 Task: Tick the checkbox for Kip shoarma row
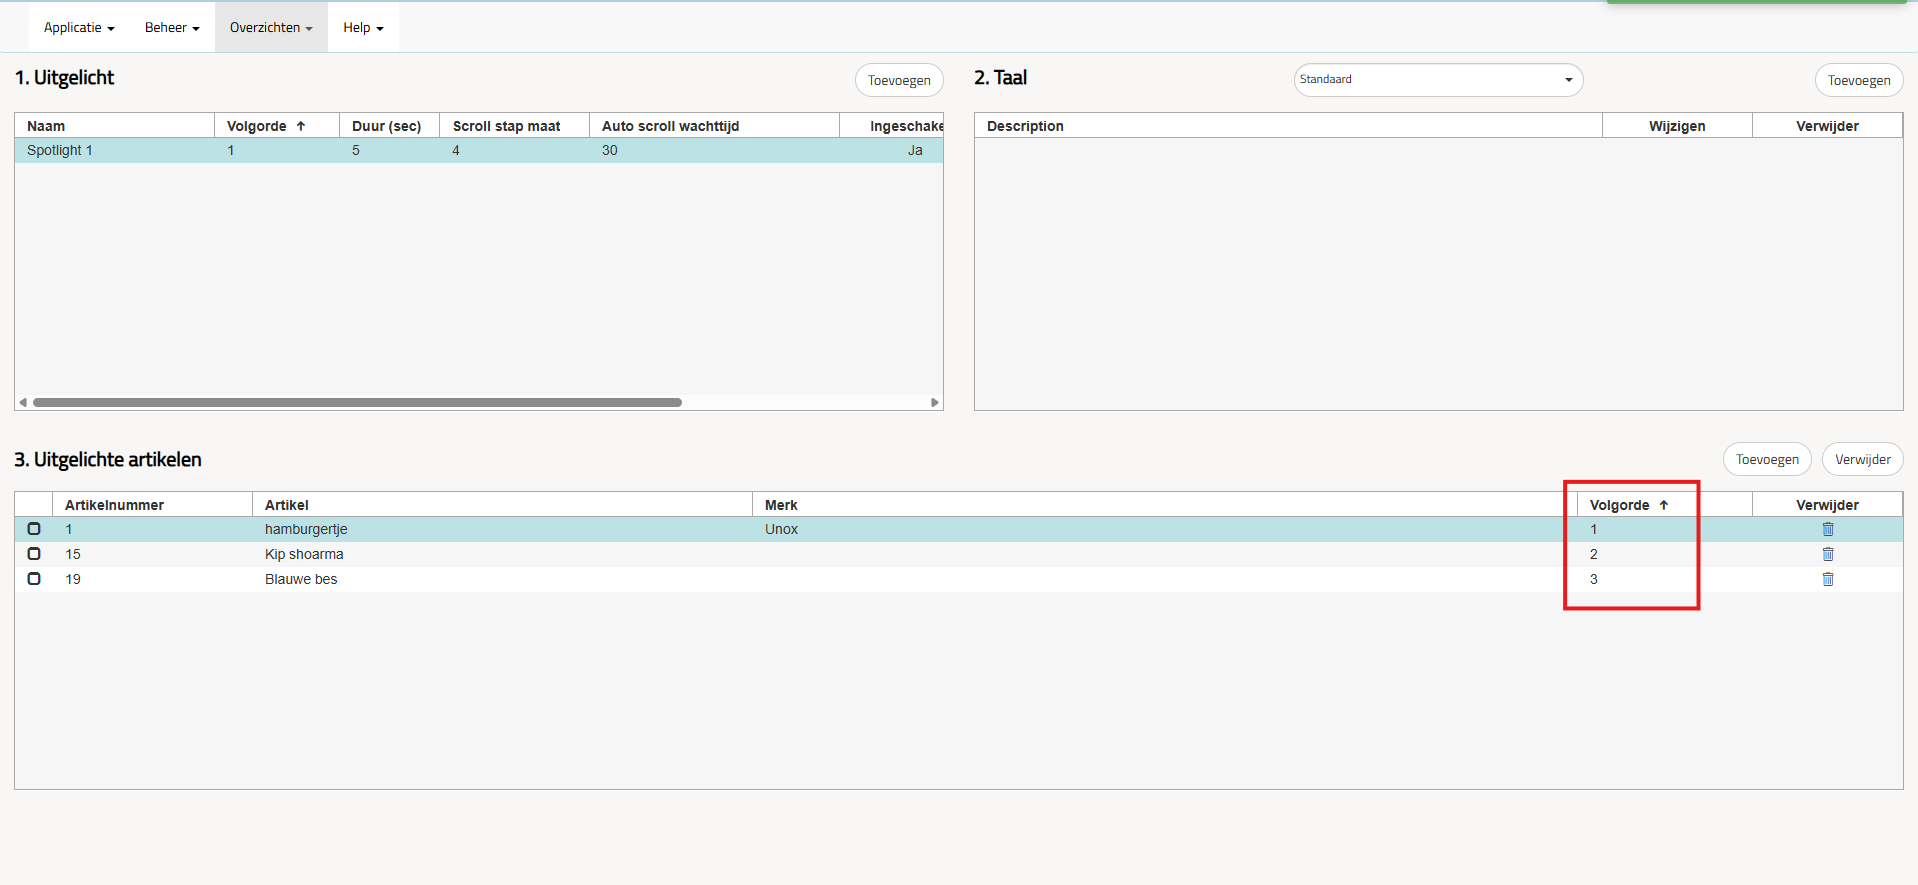(34, 554)
